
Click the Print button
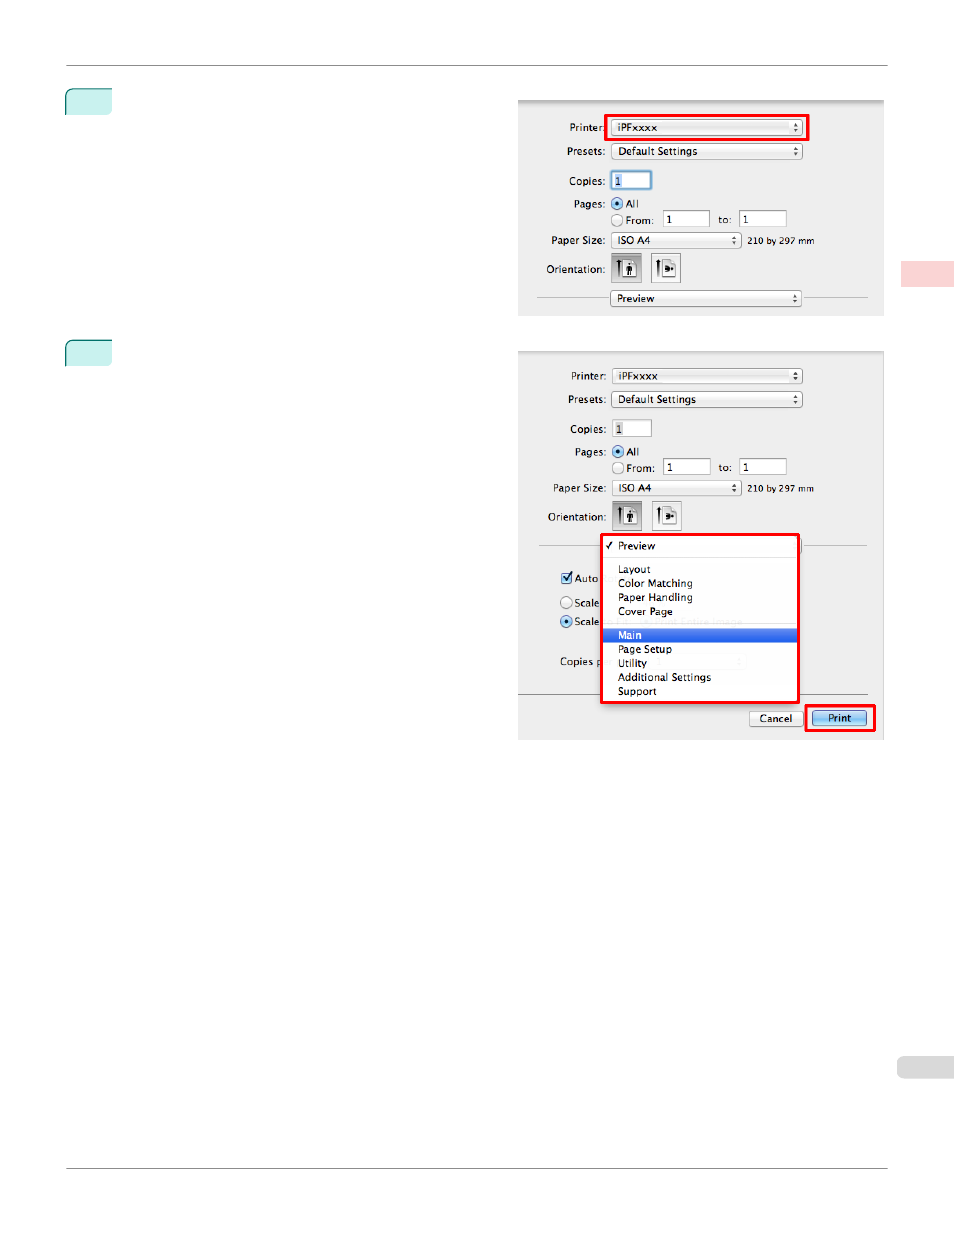tap(839, 718)
